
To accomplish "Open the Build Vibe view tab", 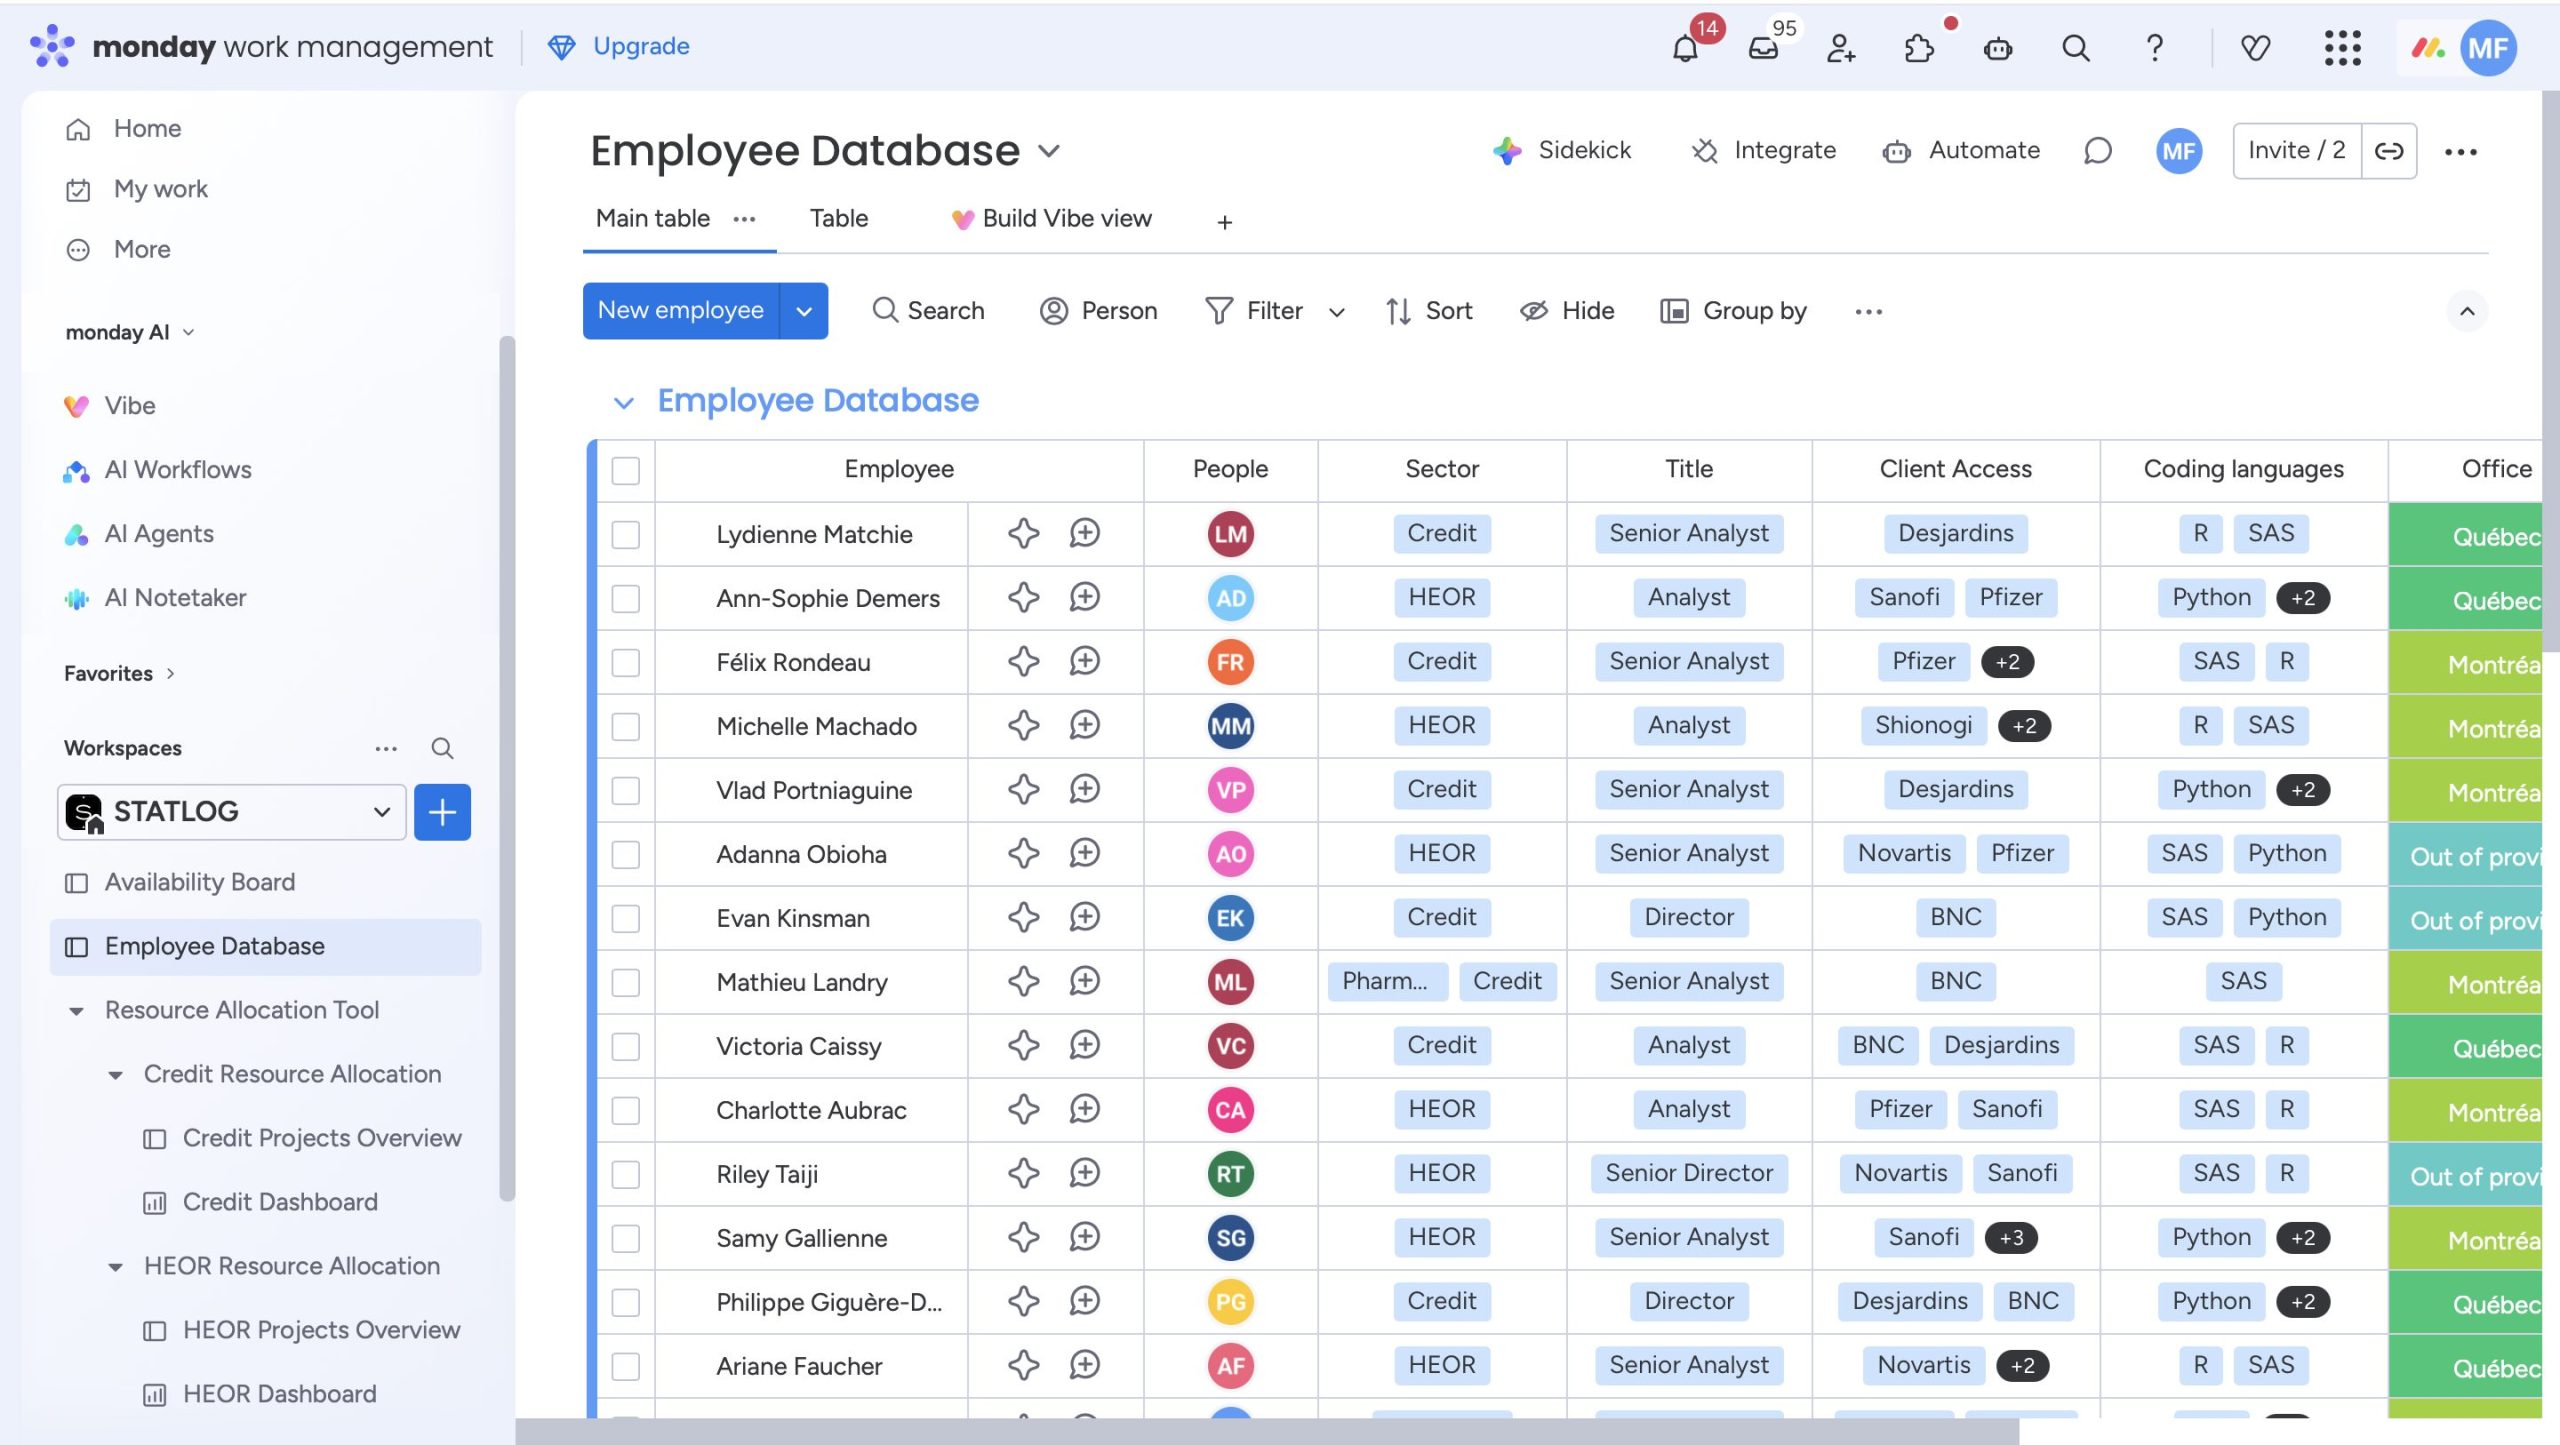I will pyautogui.click(x=1052, y=218).
